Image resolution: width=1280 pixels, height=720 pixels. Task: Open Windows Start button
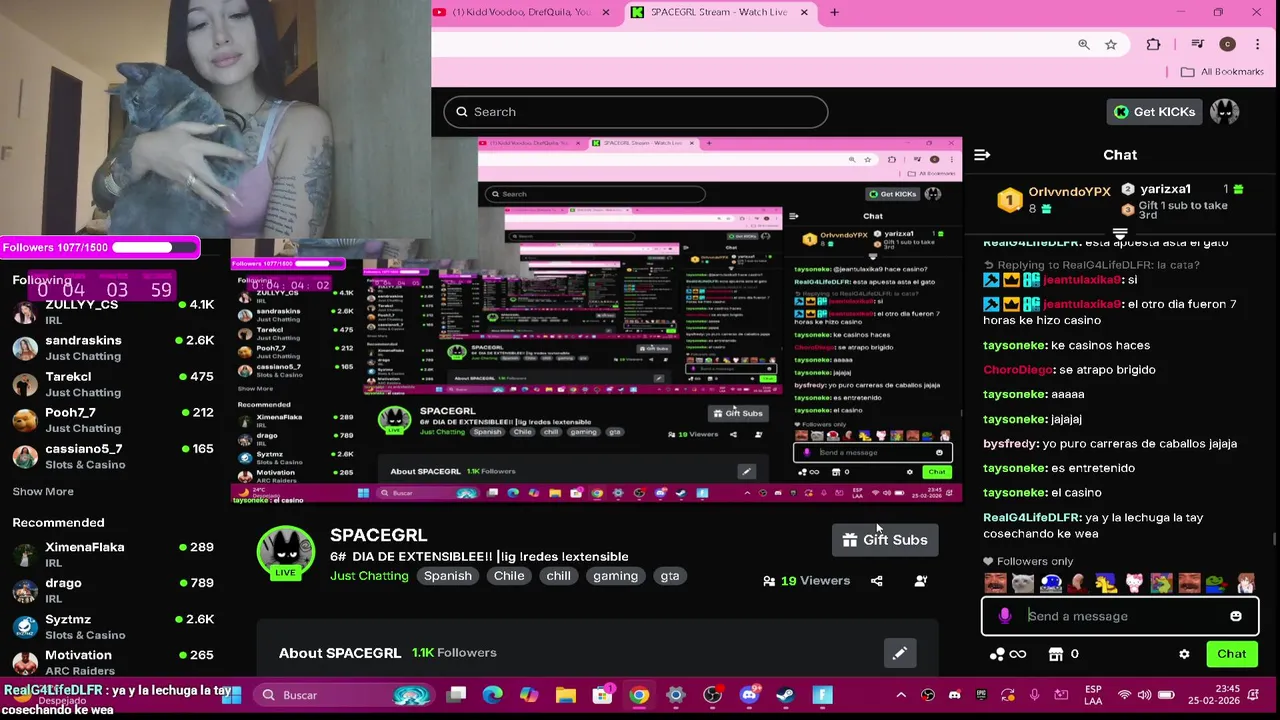[232, 695]
